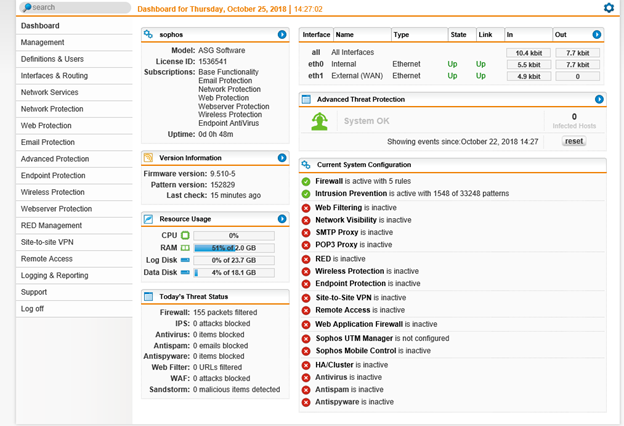Click the search magnifier icon
This screenshot has width=624, height=426.
pos(27,7)
